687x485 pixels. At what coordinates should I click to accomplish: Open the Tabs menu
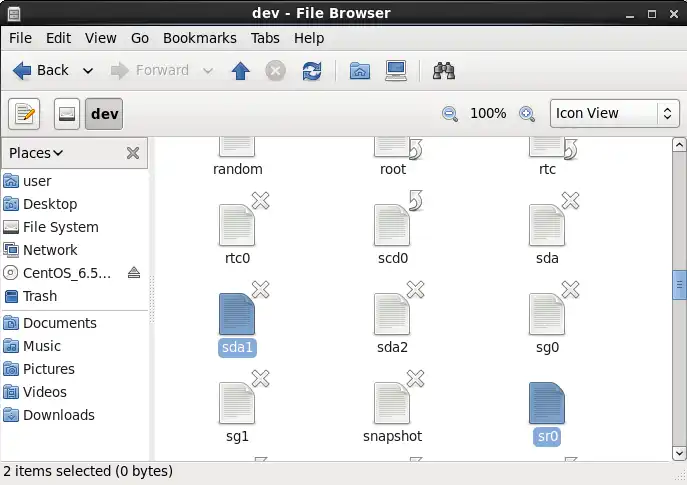(x=265, y=38)
